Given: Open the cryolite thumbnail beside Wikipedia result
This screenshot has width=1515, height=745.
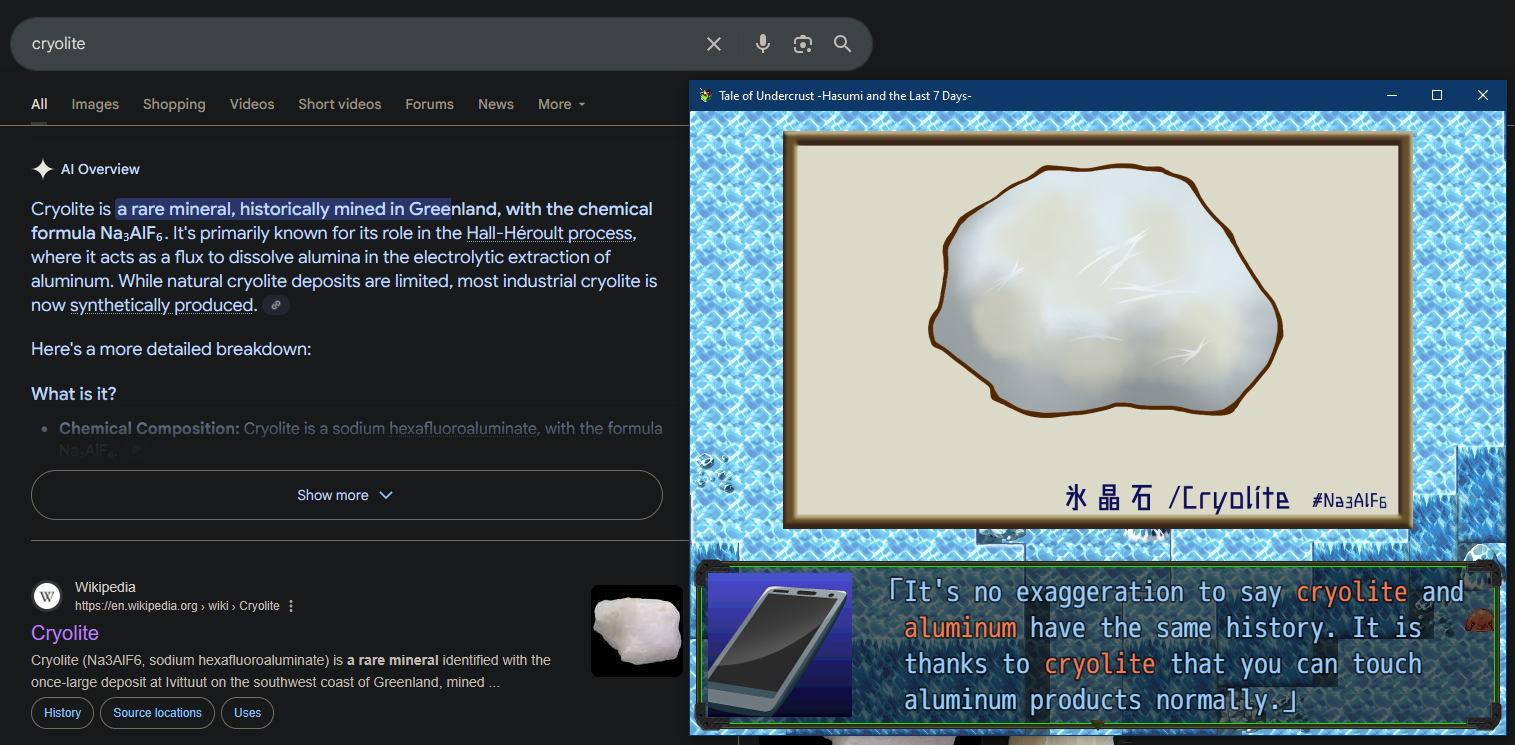Looking at the screenshot, I should click(637, 631).
